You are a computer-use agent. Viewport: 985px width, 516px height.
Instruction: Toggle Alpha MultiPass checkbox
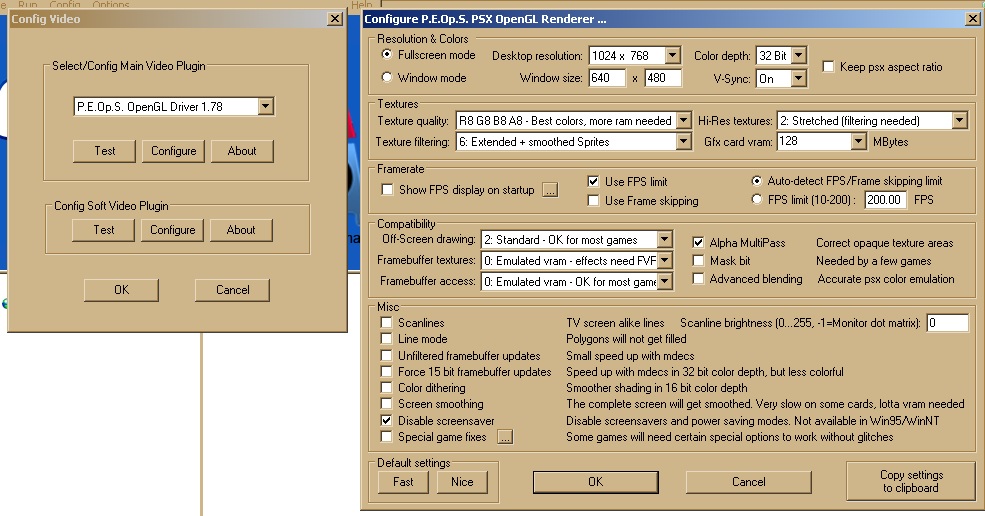click(698, 243)
